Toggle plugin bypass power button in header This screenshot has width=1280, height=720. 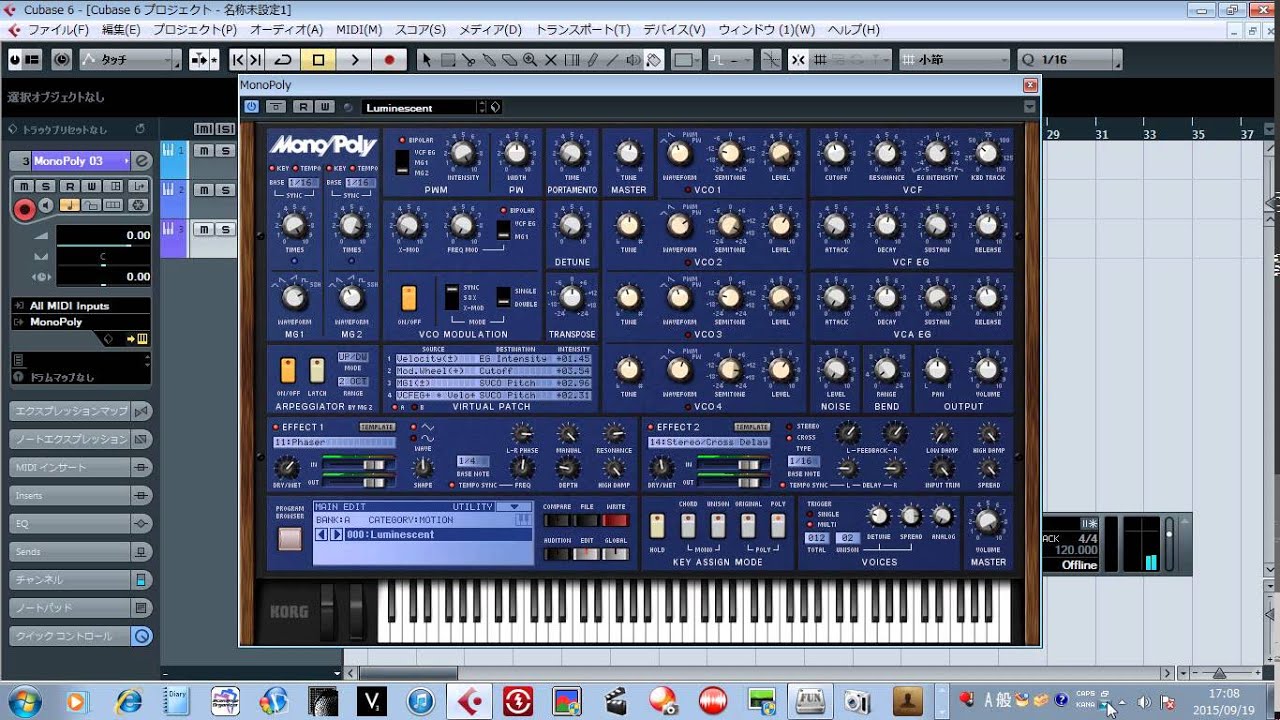[x=251, y=107]
